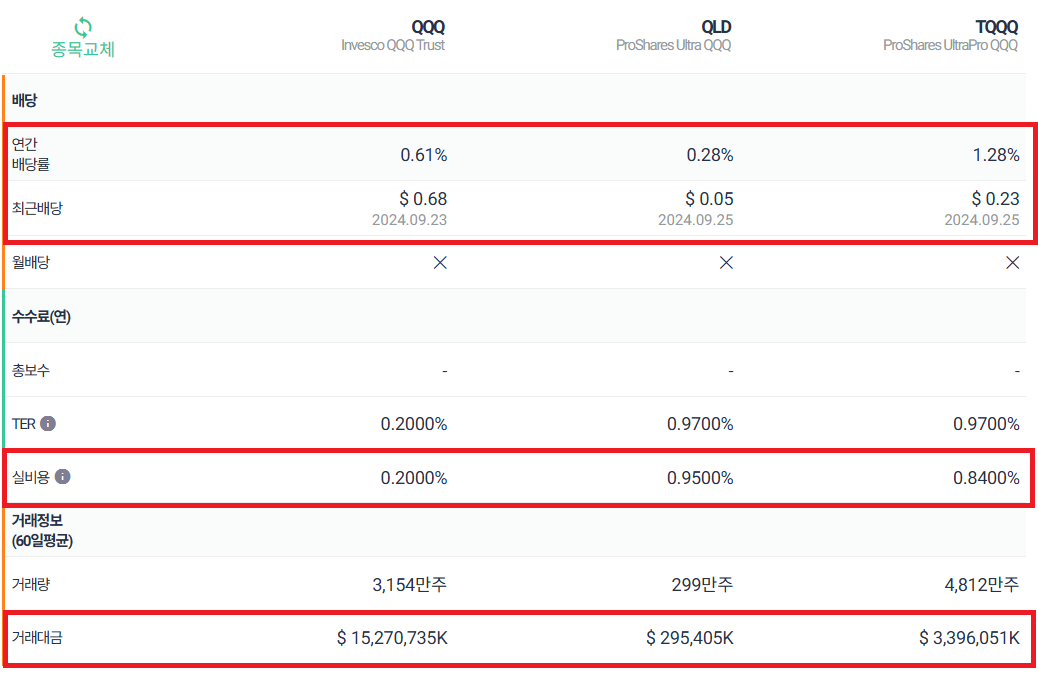The height and width of the screenshot is (679, 1038).
Task: Click the dividend date 2024.09.23
Action: coord(409,220)
